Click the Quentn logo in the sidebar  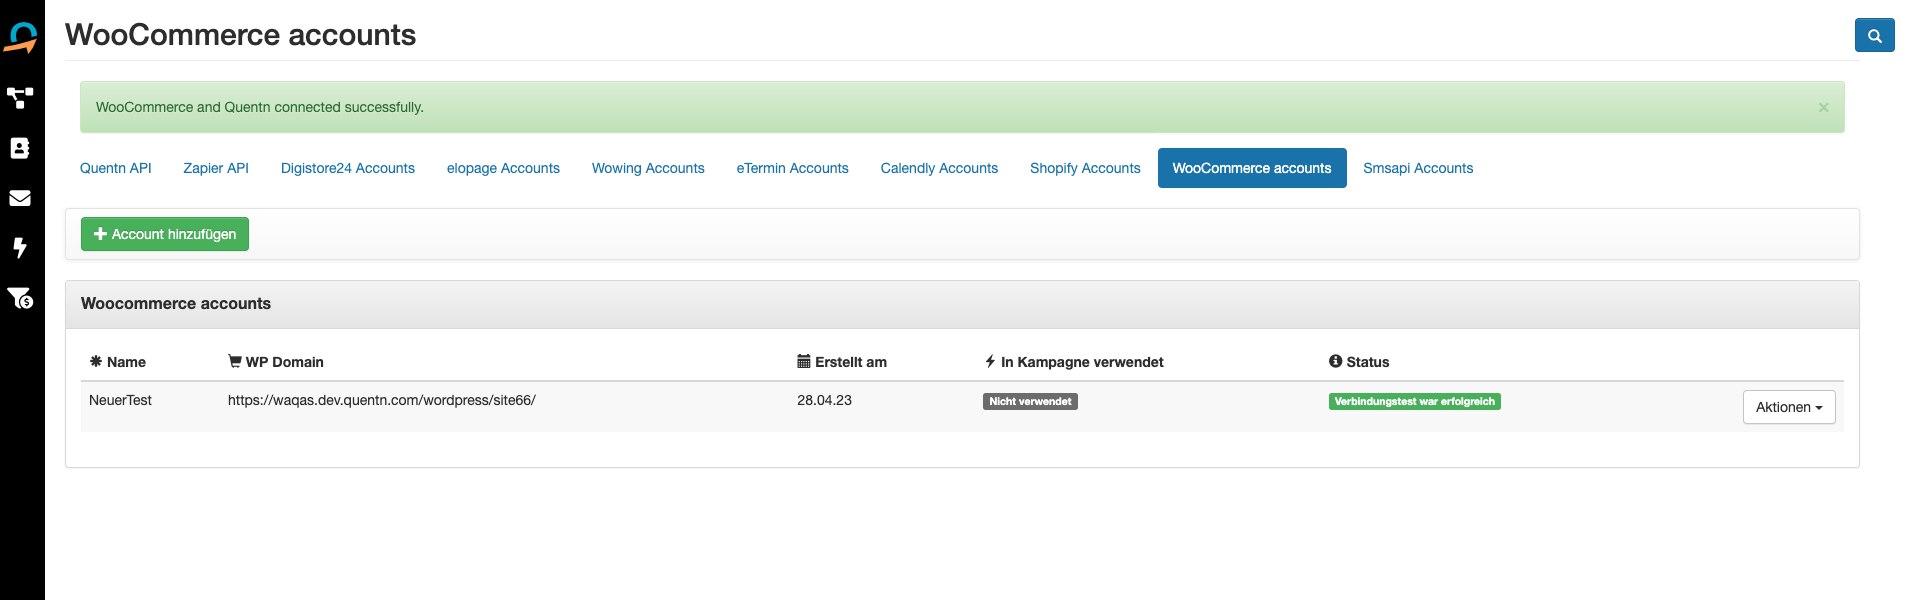click(21, 38)
